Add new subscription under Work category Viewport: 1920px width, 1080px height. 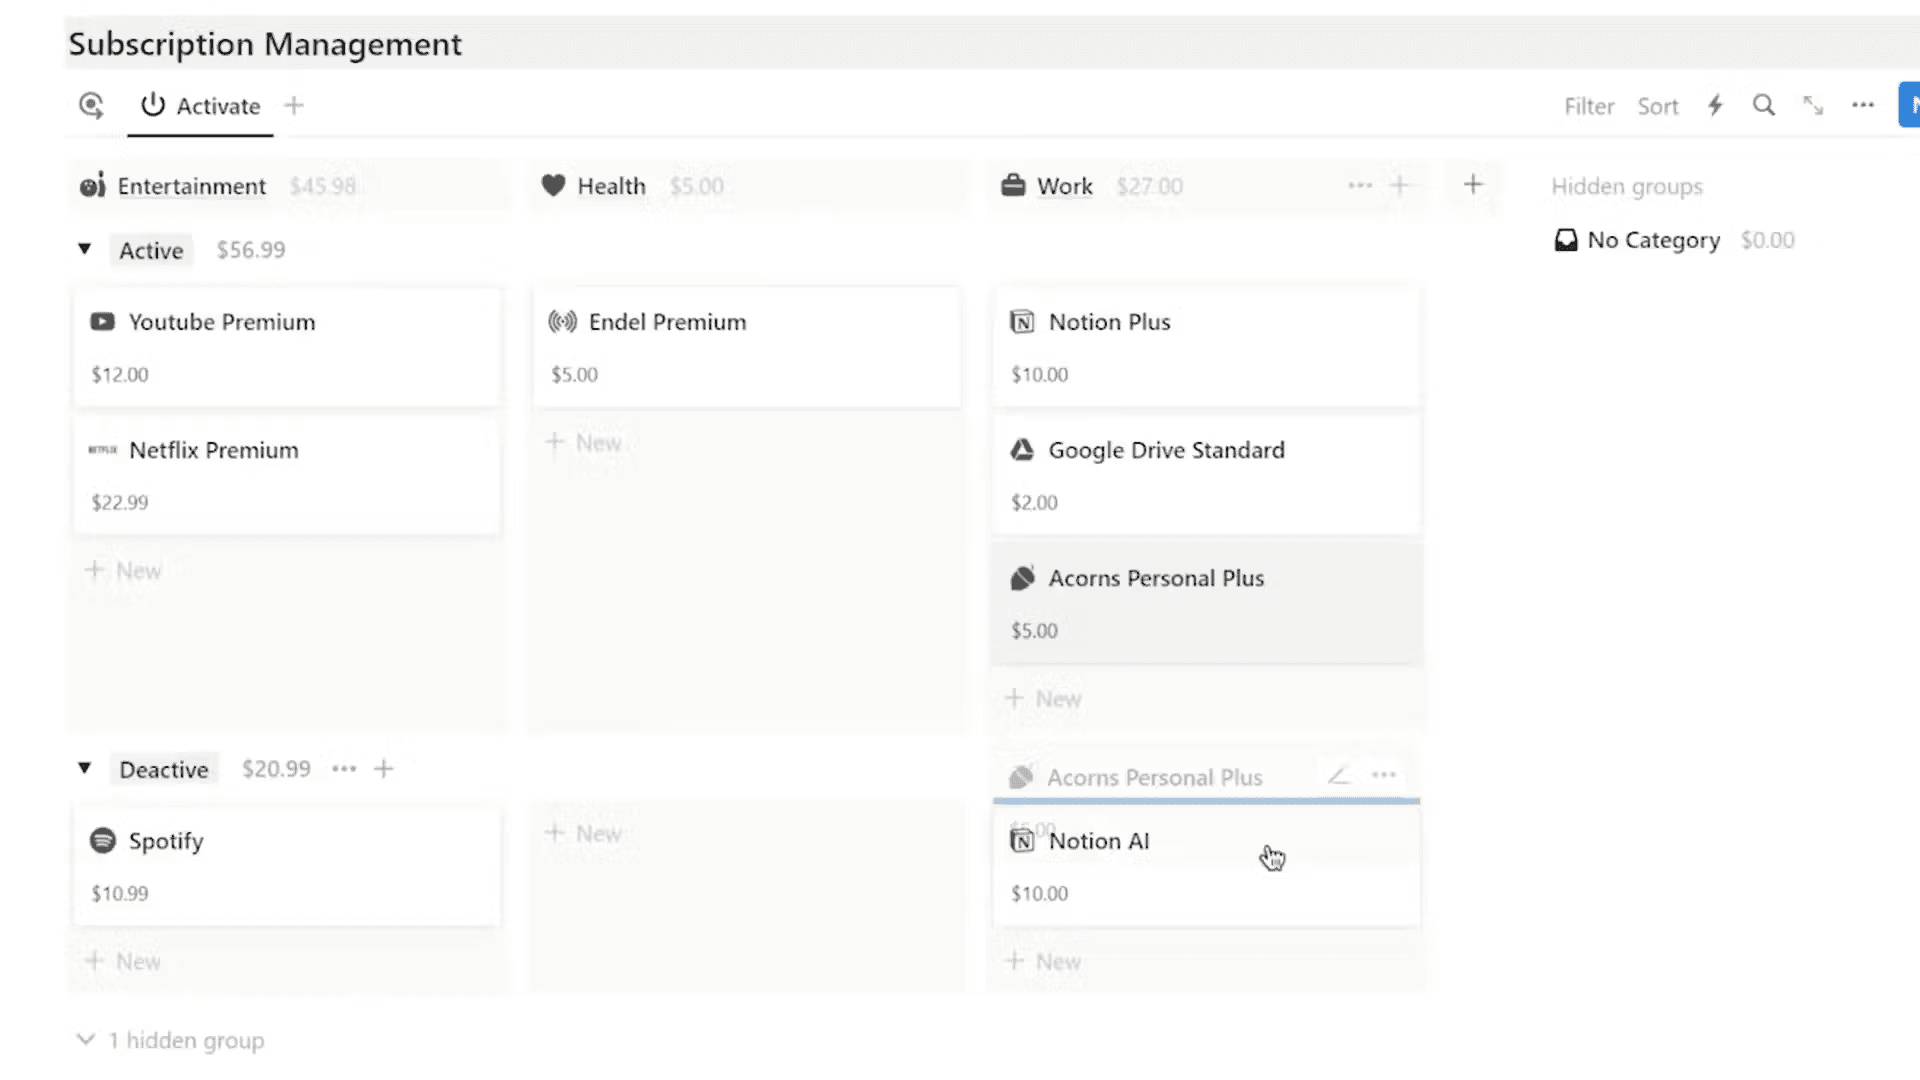(x=1044, y=699)
